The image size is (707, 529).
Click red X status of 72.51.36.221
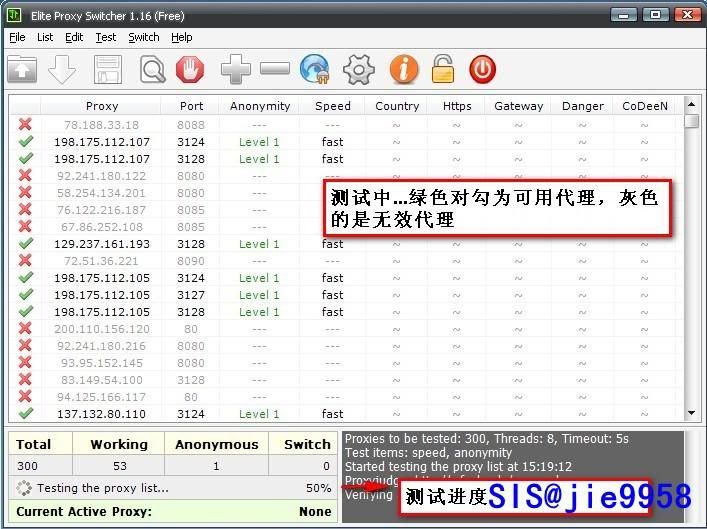coord(25,260)
